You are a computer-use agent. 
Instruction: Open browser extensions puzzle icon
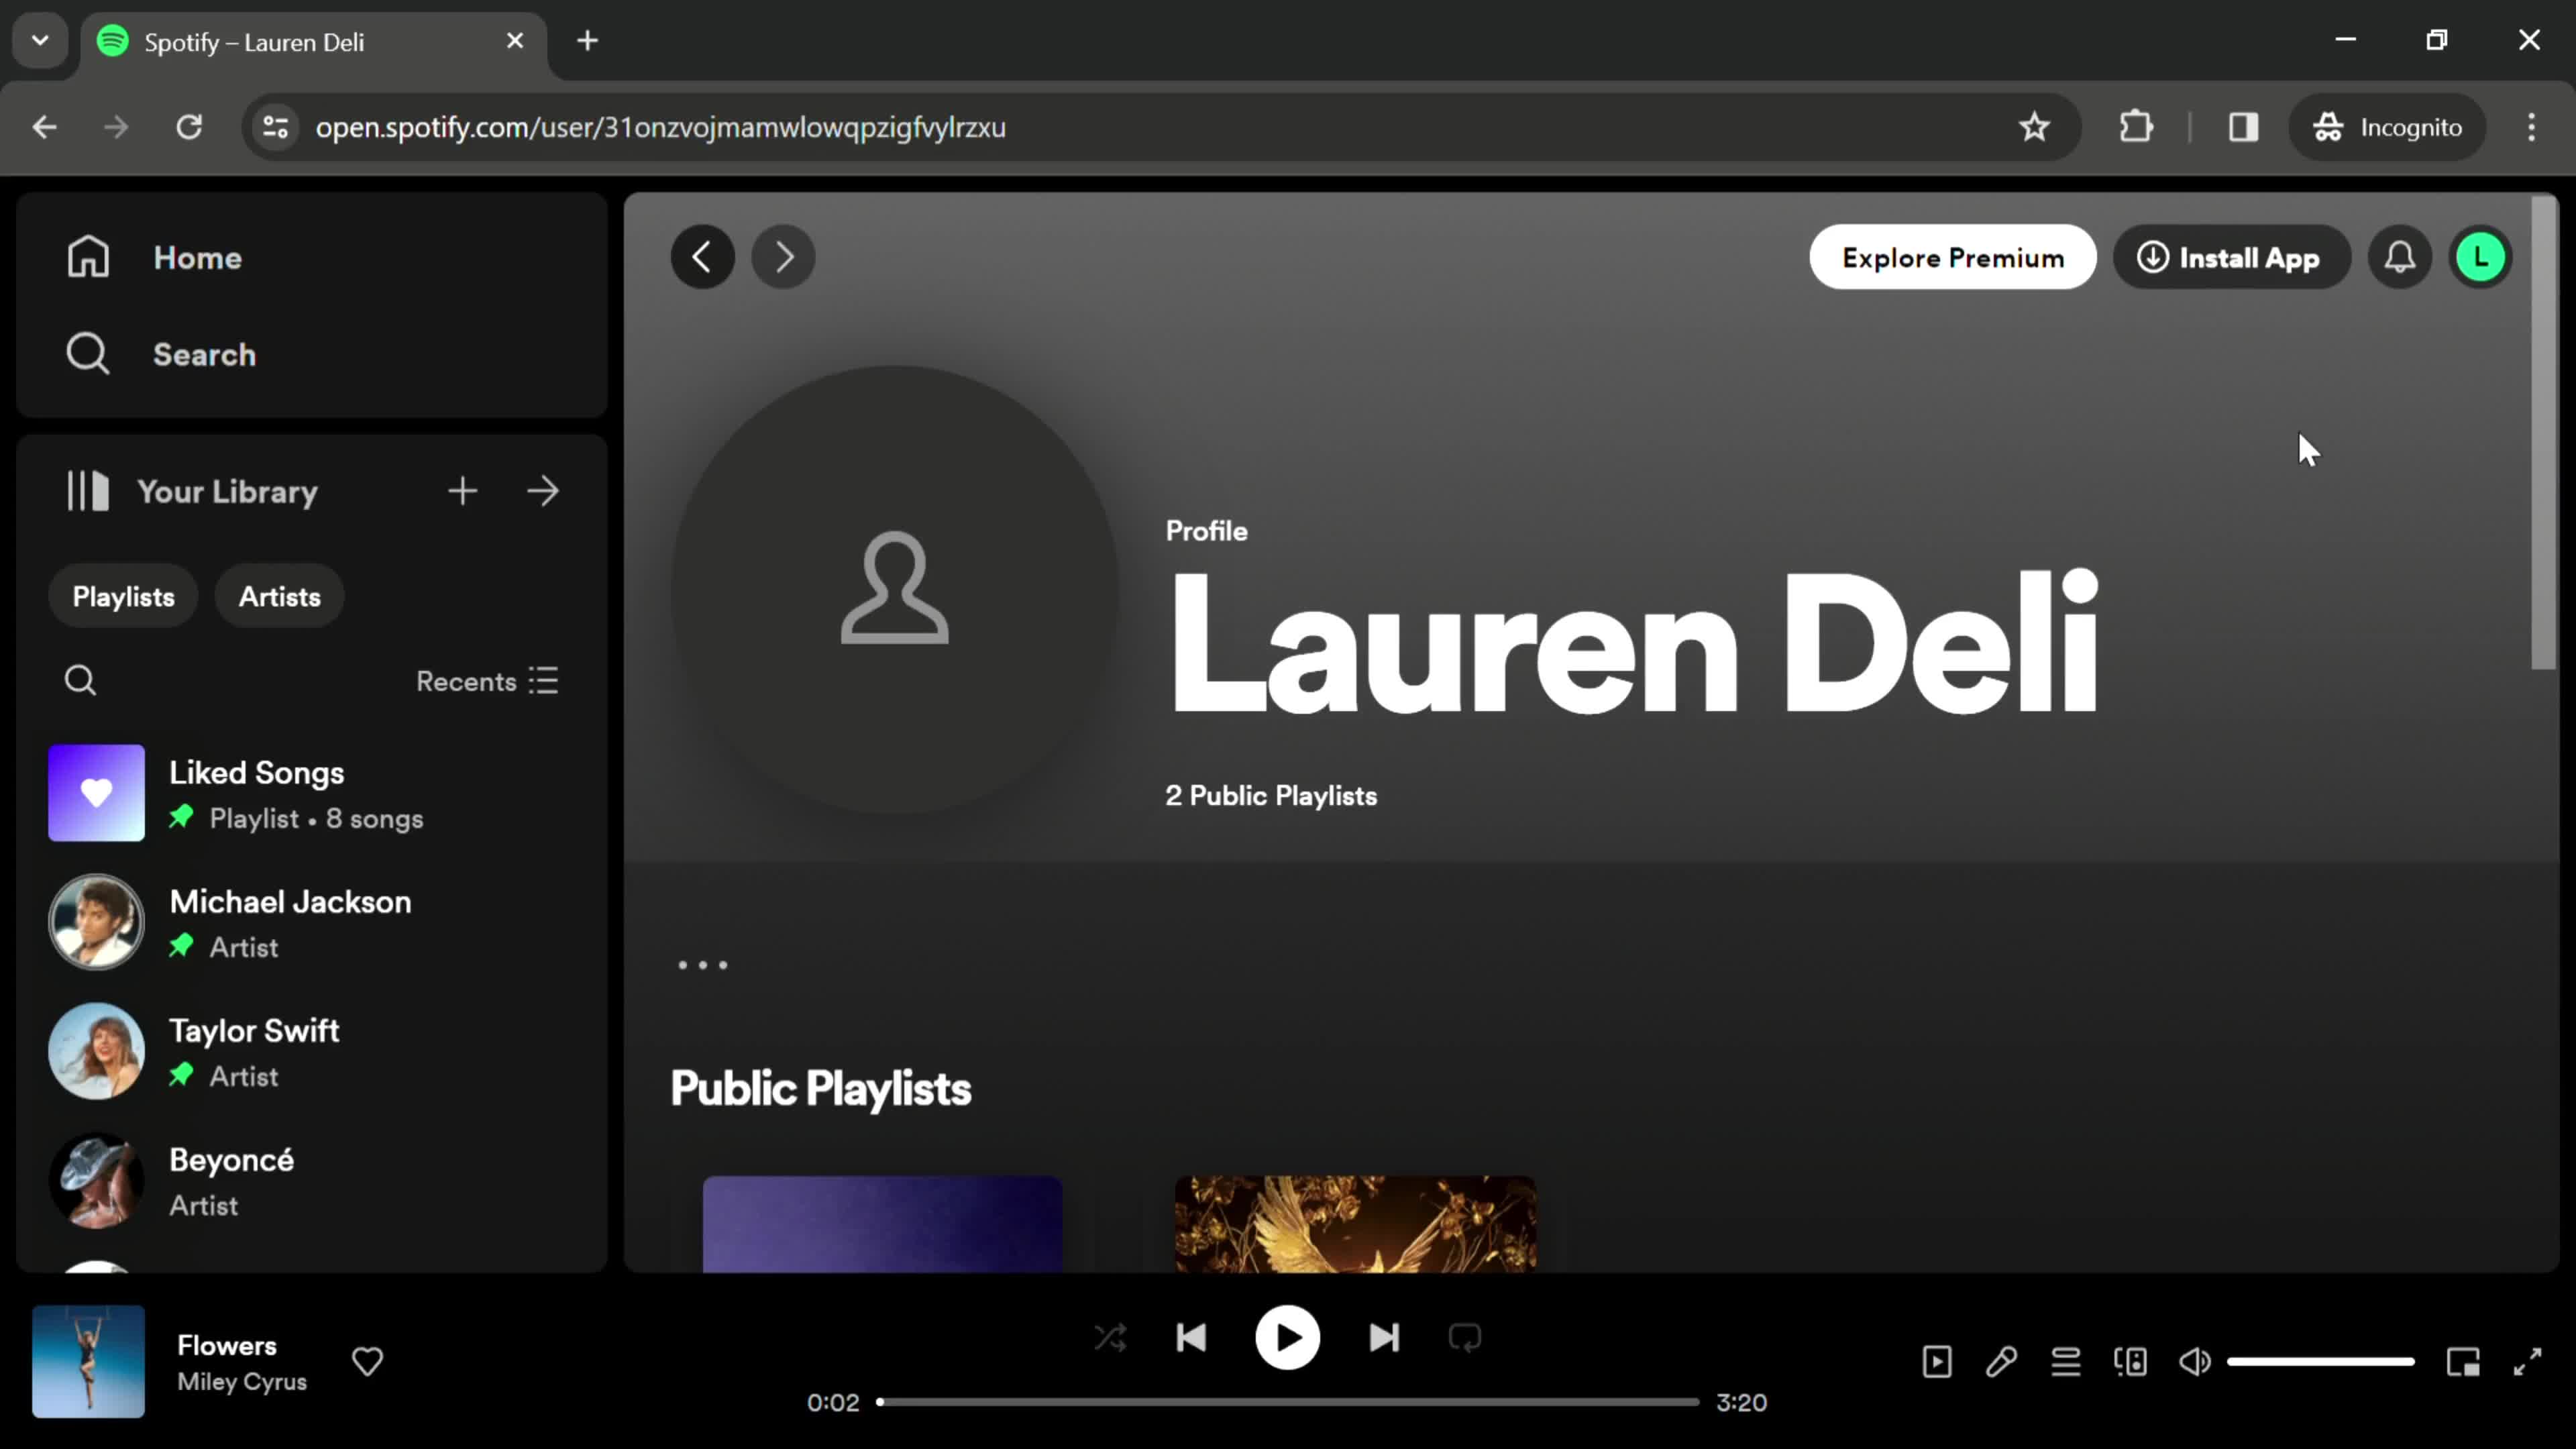click(x=2136, y=127)
